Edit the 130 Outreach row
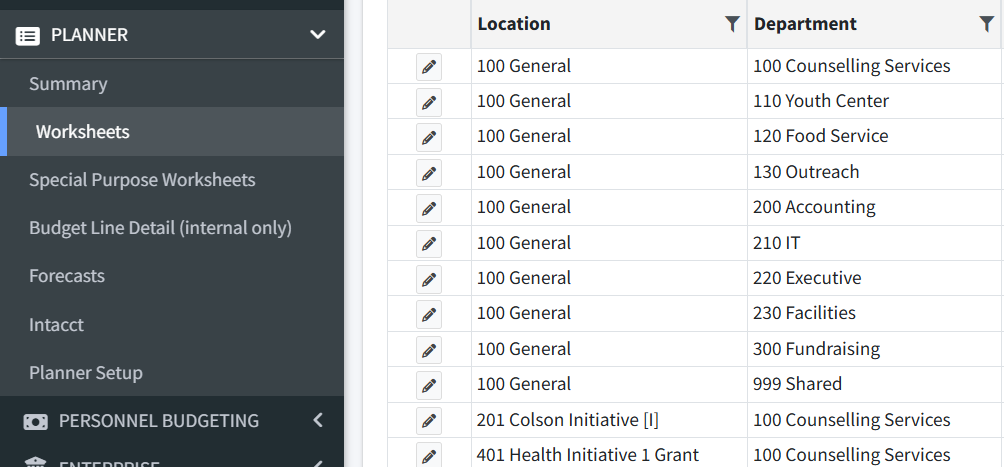 point(429,173)
